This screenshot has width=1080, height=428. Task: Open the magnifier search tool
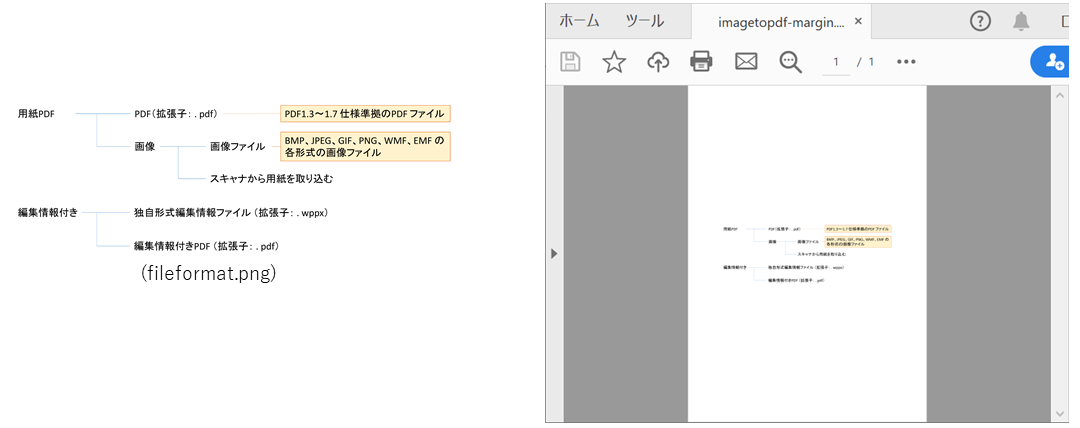point(791,62)
